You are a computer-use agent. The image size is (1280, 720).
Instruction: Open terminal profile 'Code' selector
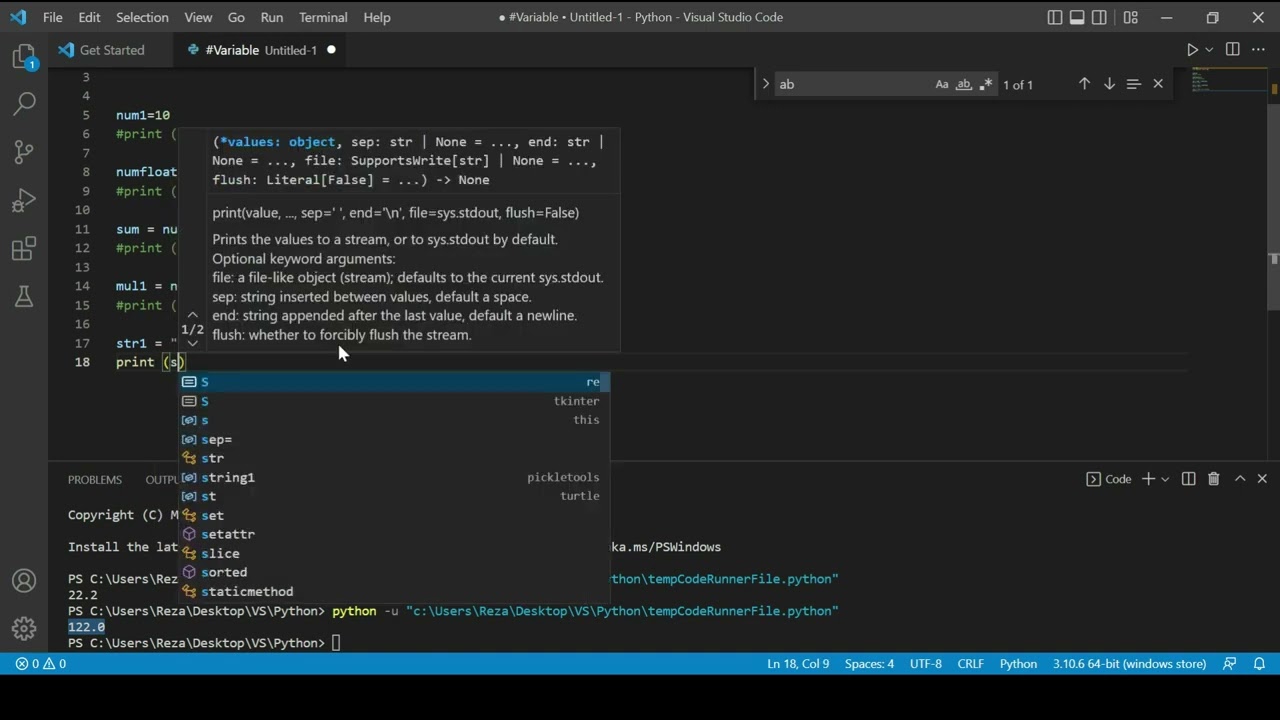1109,479
